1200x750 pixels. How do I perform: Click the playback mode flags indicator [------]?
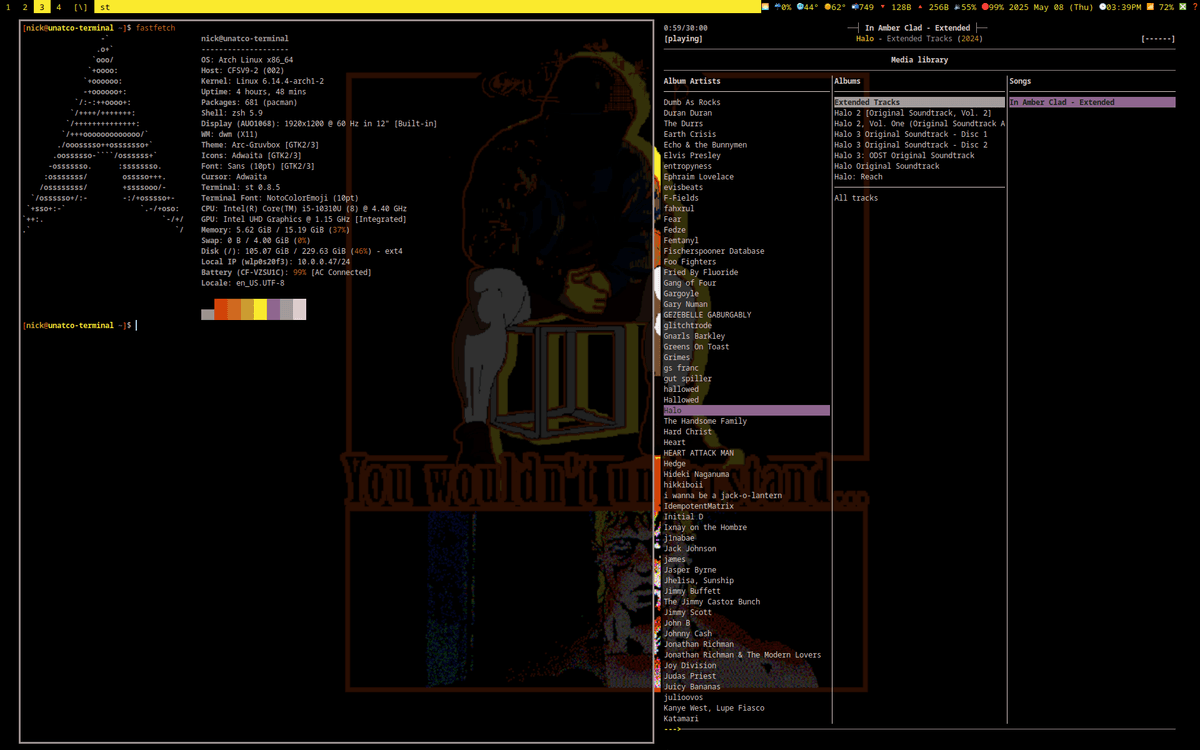point(1157,39)
